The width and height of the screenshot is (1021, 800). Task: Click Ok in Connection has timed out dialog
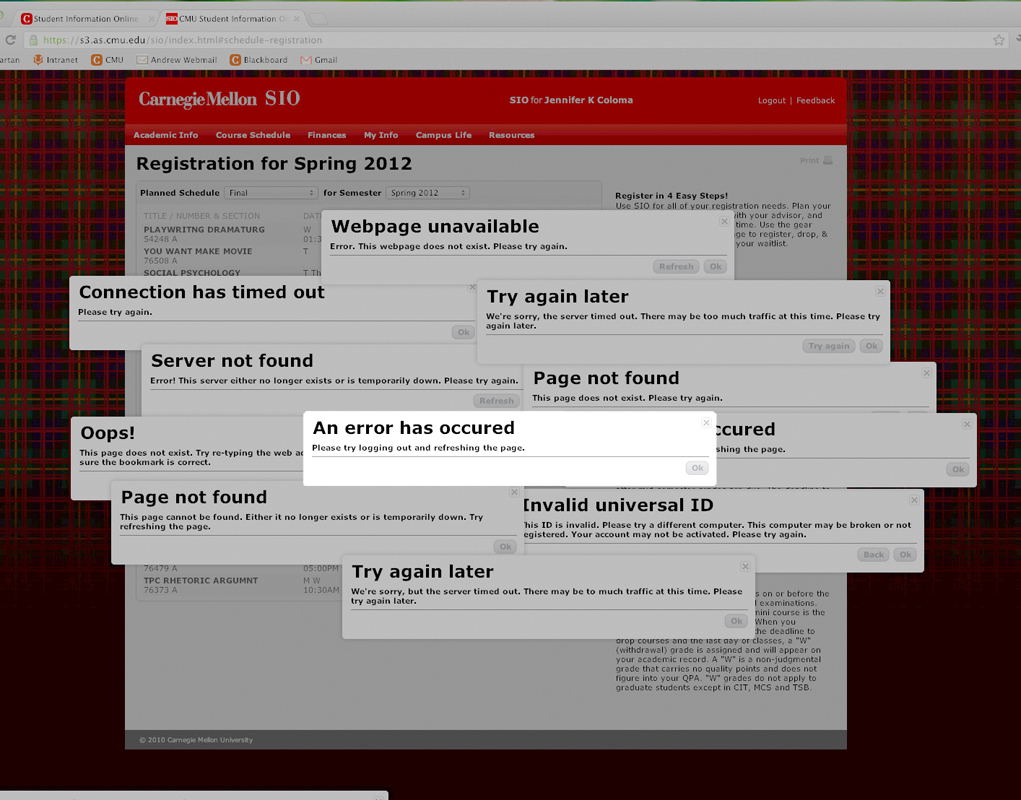click(x=463, y=332)
